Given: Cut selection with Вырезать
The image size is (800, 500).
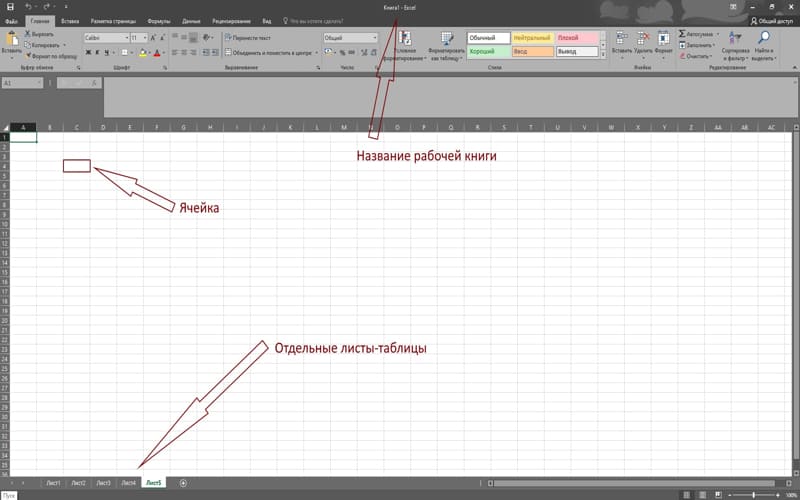Looking at the screenshot, I should pyautogui.click(x=39, y=34).
